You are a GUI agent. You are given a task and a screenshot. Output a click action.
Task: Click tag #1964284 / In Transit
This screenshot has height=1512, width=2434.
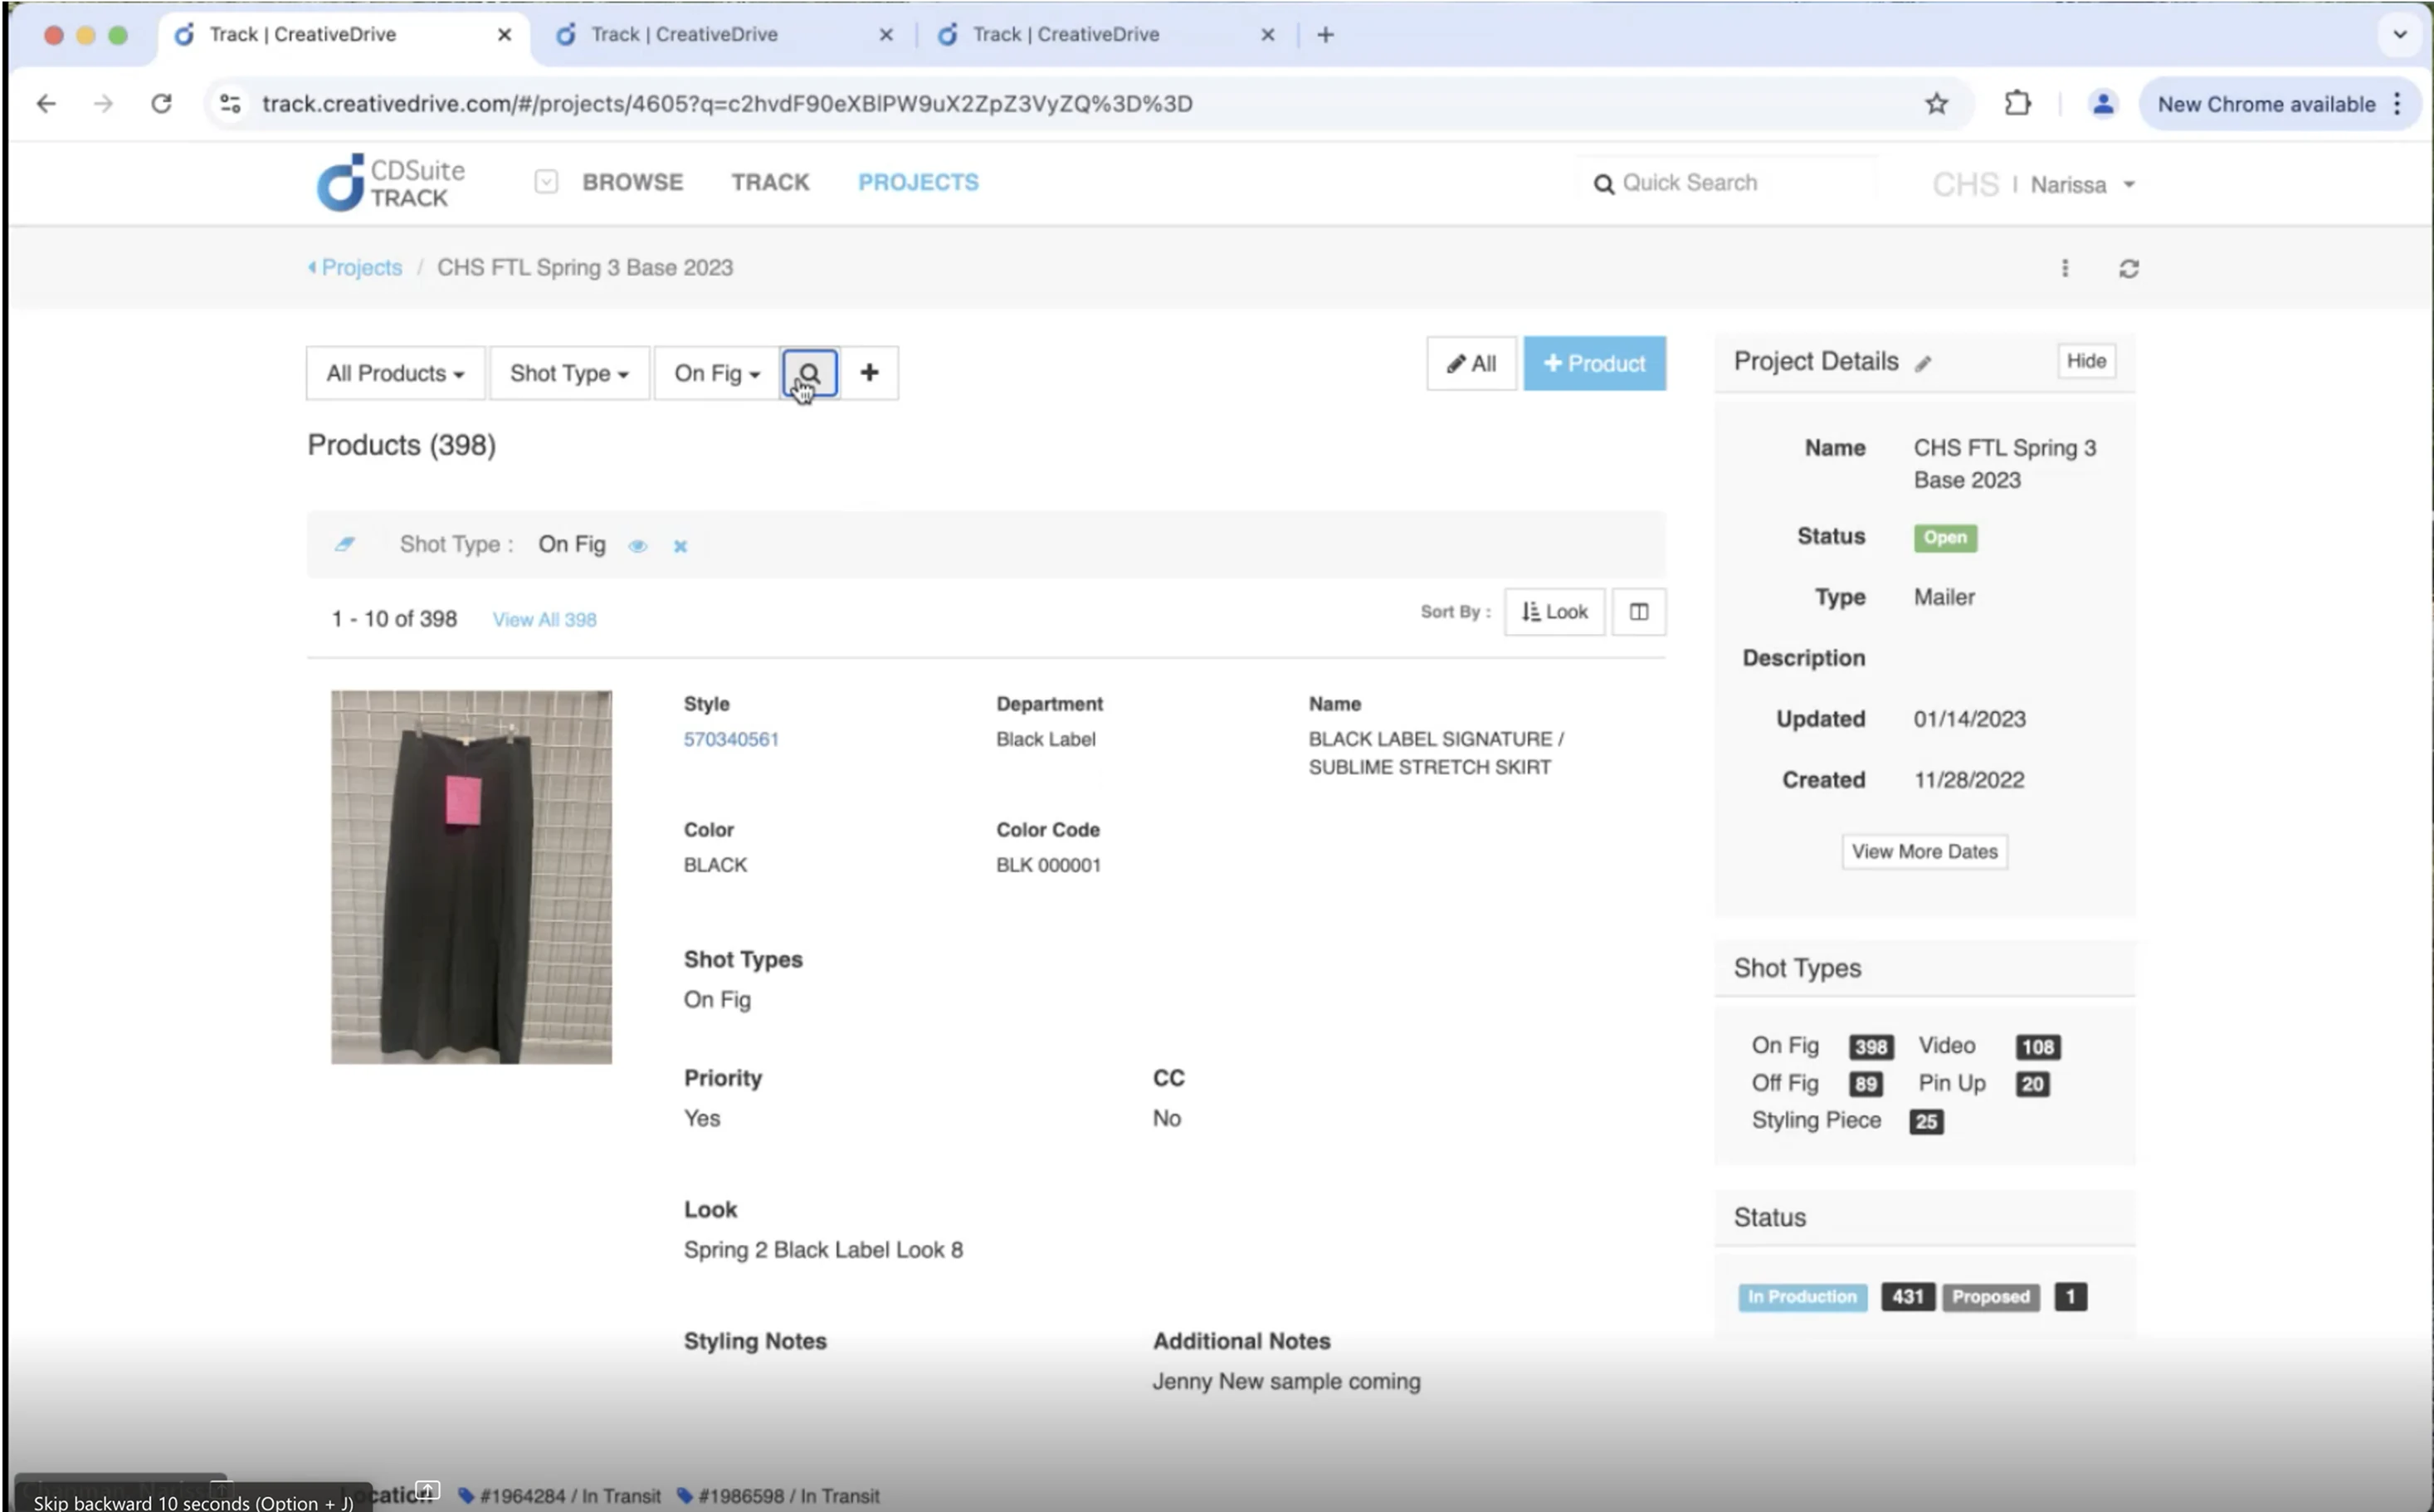[559, 1496]
